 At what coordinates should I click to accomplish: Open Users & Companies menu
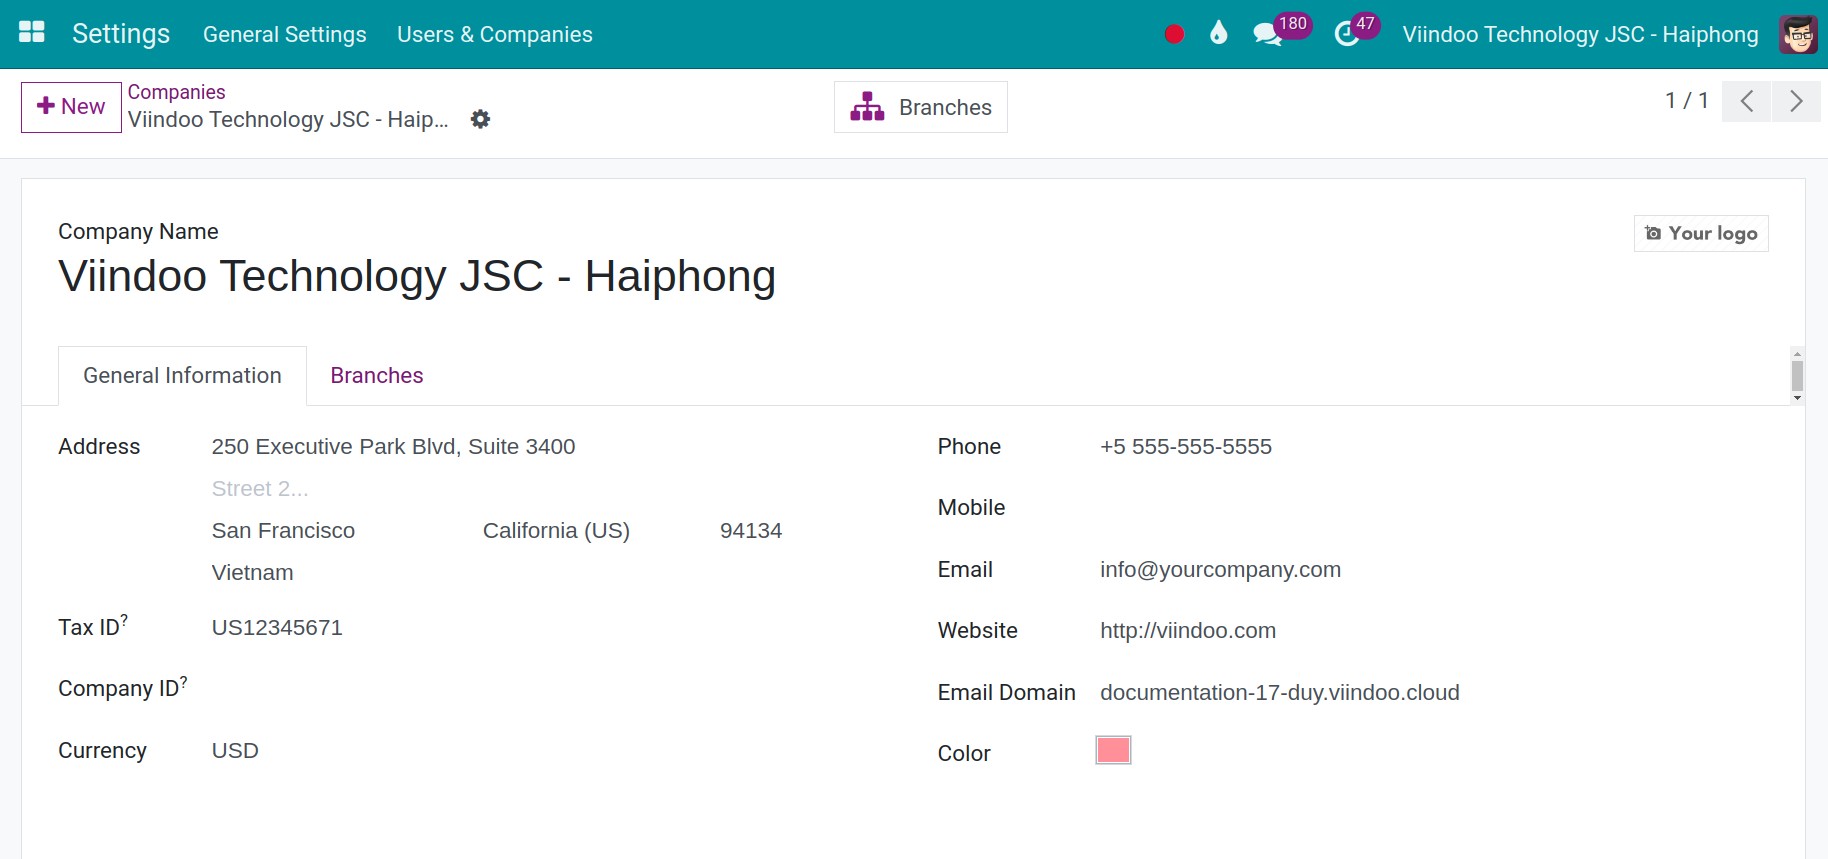point(495,34)
